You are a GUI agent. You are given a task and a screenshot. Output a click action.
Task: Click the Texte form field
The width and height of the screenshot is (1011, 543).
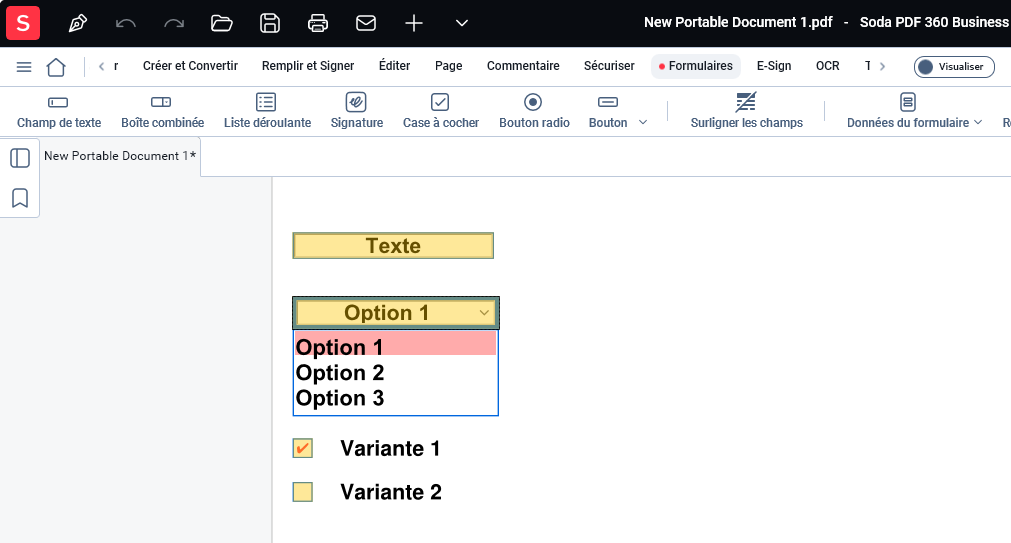pyautogui.click(x=393, y=246)
